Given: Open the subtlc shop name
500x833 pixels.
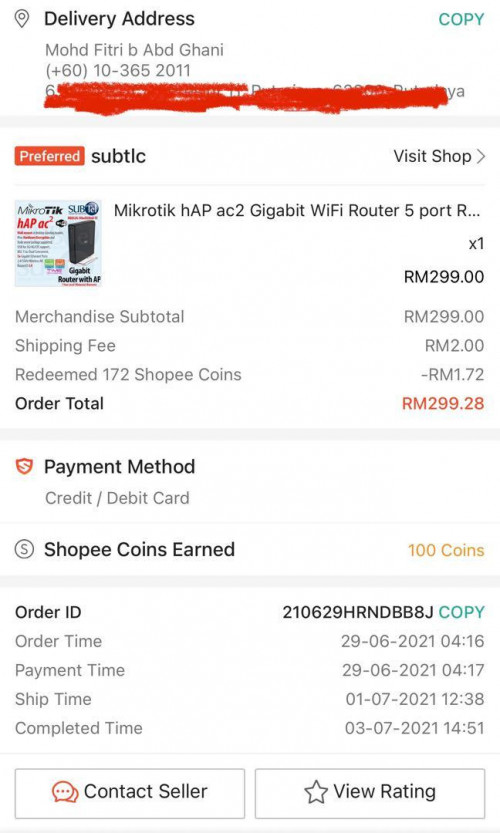Looking at the screenshot, I should (118, 156).
